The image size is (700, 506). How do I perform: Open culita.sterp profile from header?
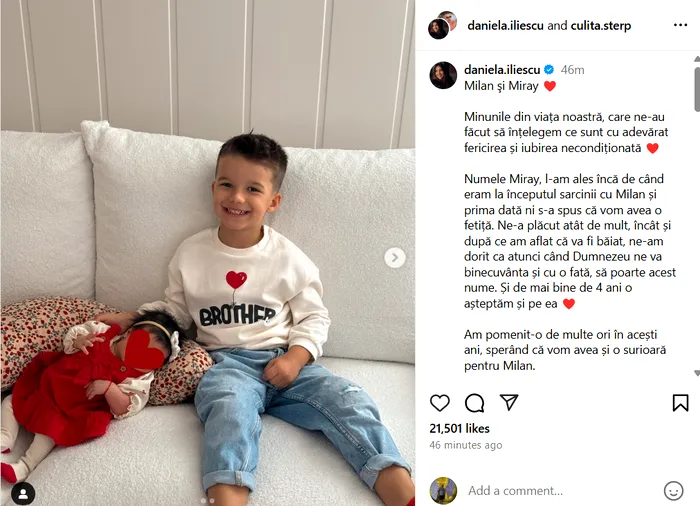point(601,25)
